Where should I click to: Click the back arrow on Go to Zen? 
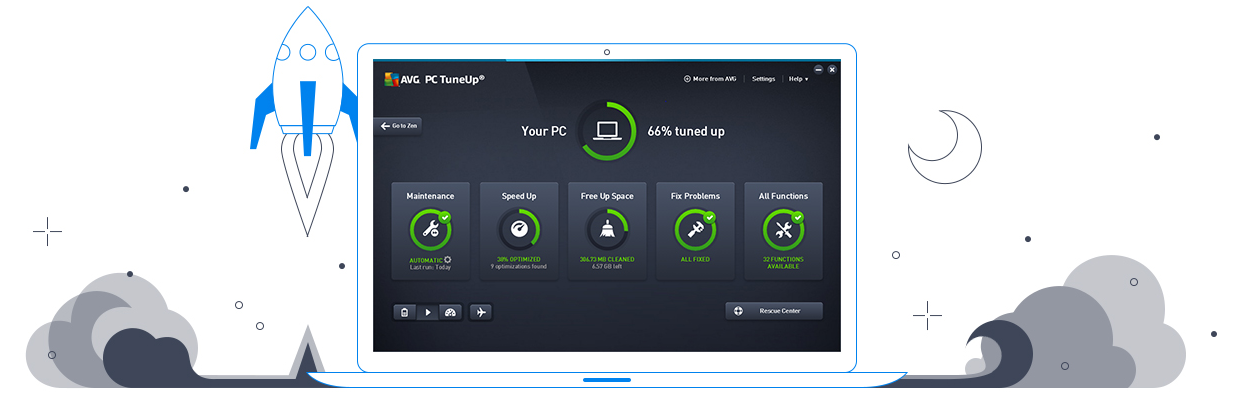click(x=385, y=126)
